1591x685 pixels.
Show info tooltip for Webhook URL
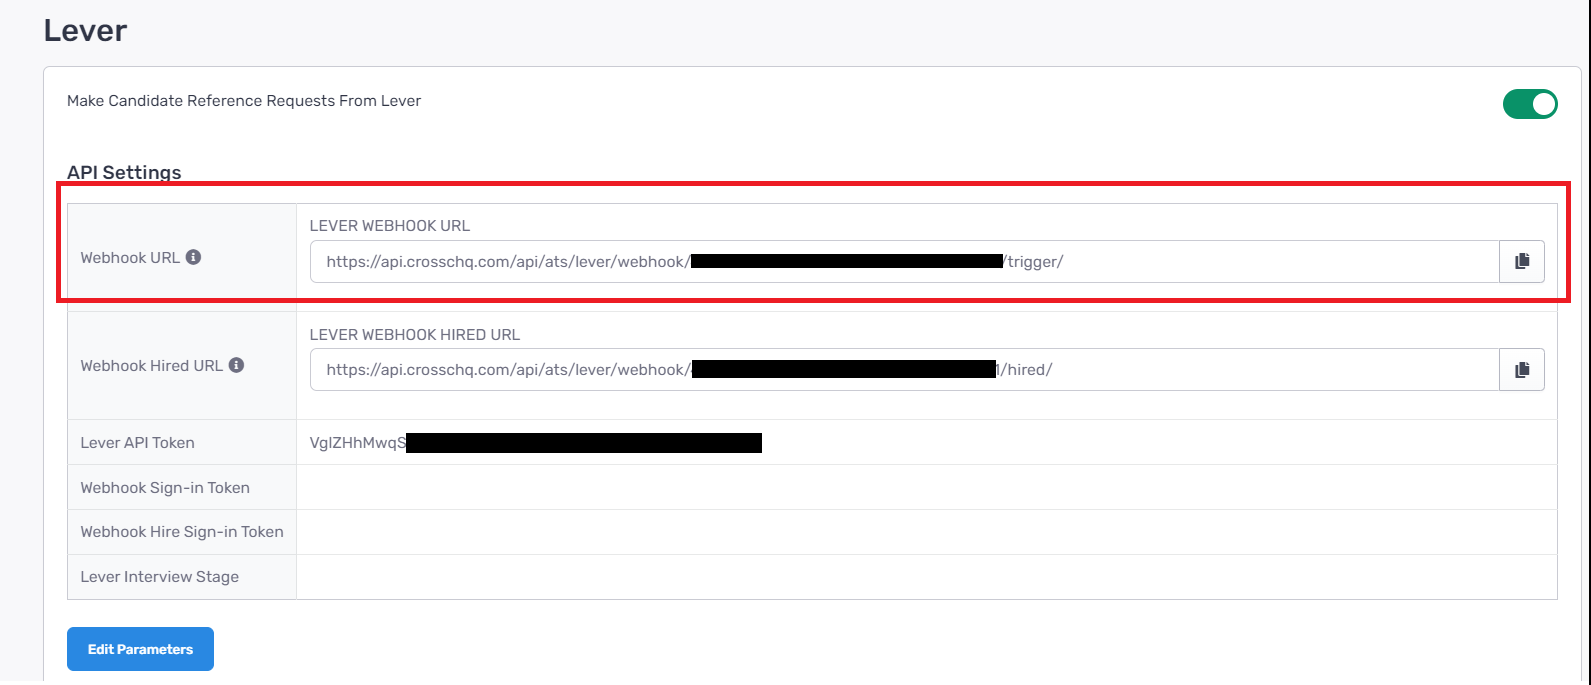point(194,257)
